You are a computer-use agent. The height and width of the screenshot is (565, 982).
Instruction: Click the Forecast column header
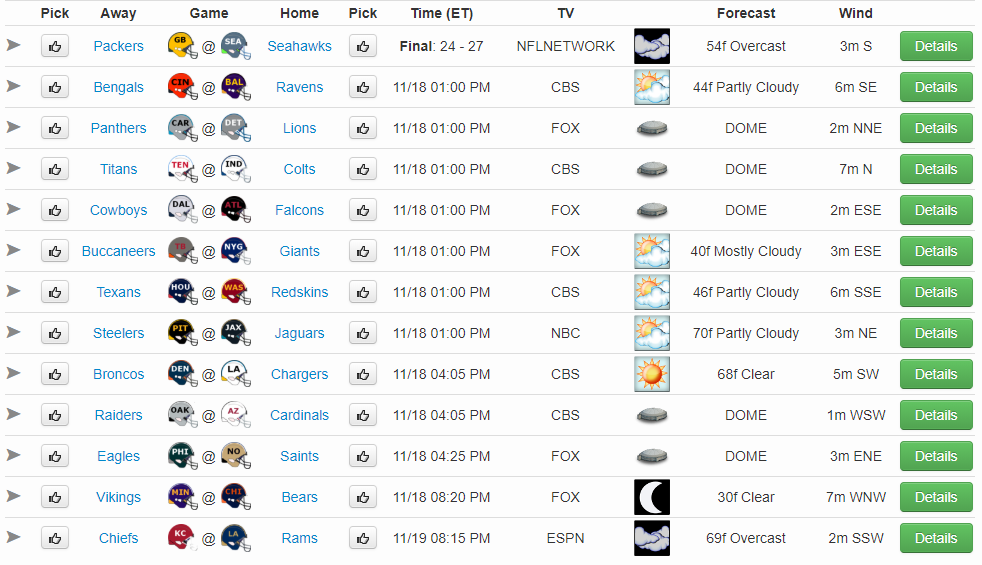pos(746,13)
